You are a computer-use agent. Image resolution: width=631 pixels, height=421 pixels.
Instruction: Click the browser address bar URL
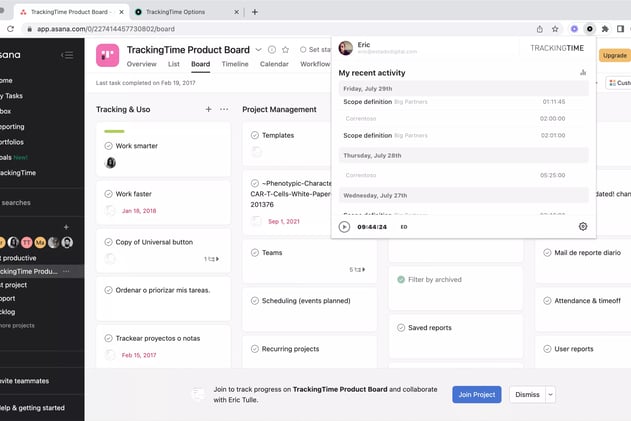click(106, 29)
